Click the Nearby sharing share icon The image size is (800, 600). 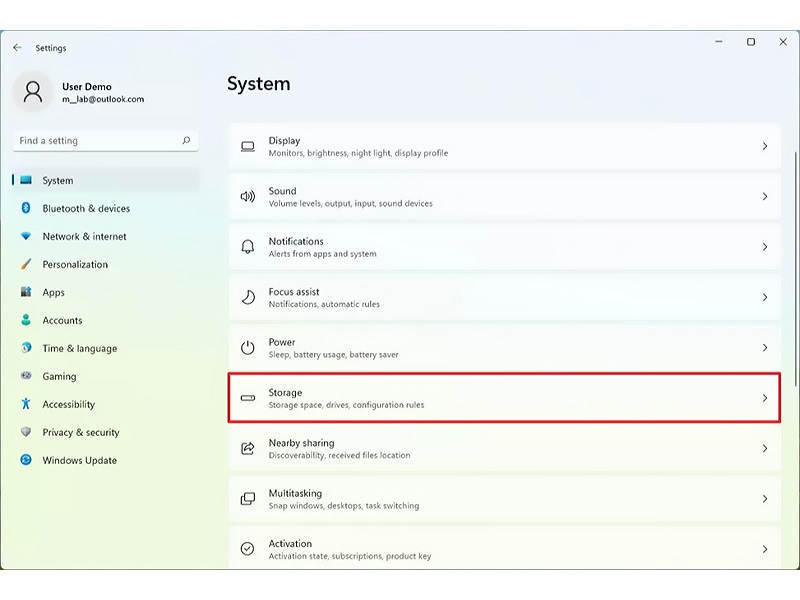coord(248,448)
